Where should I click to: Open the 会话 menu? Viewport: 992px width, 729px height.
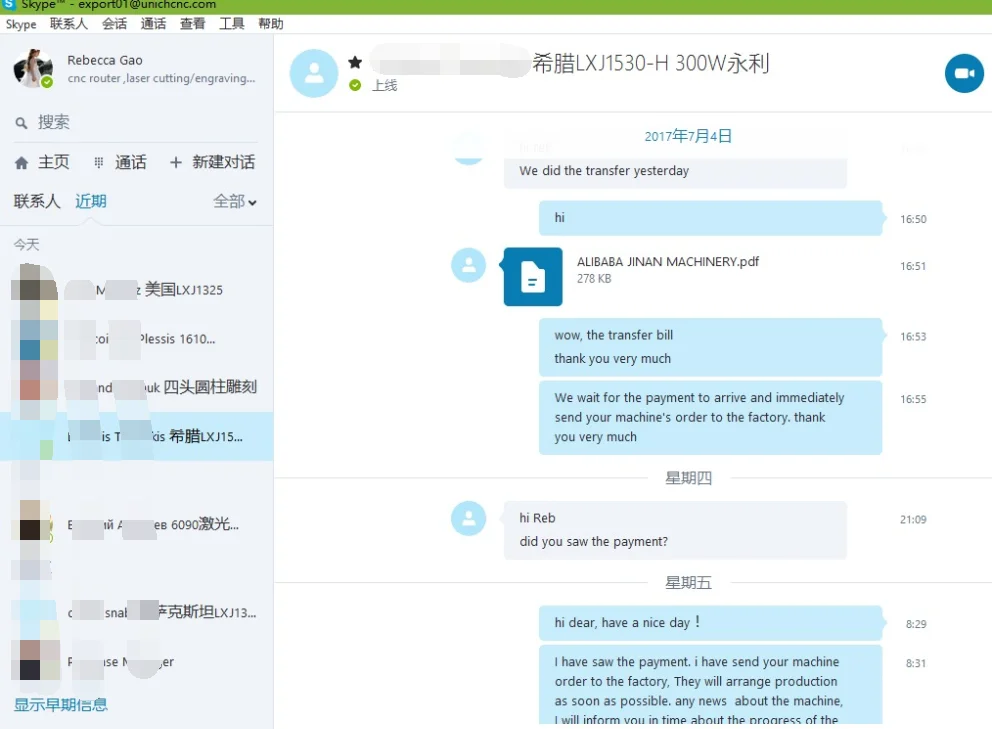pyautogui.click(x=115, y=24)
